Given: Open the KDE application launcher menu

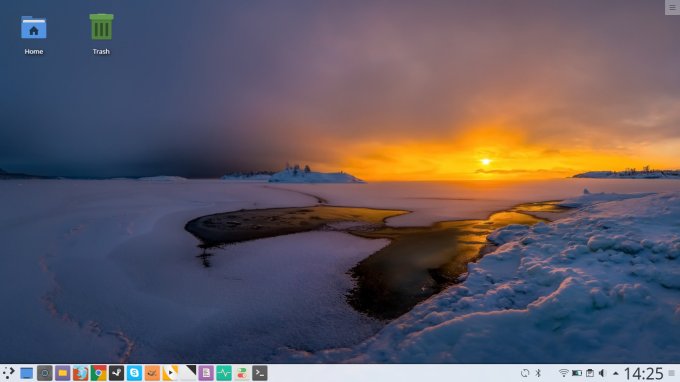Looking at the screenshot, I should (9, 373).
